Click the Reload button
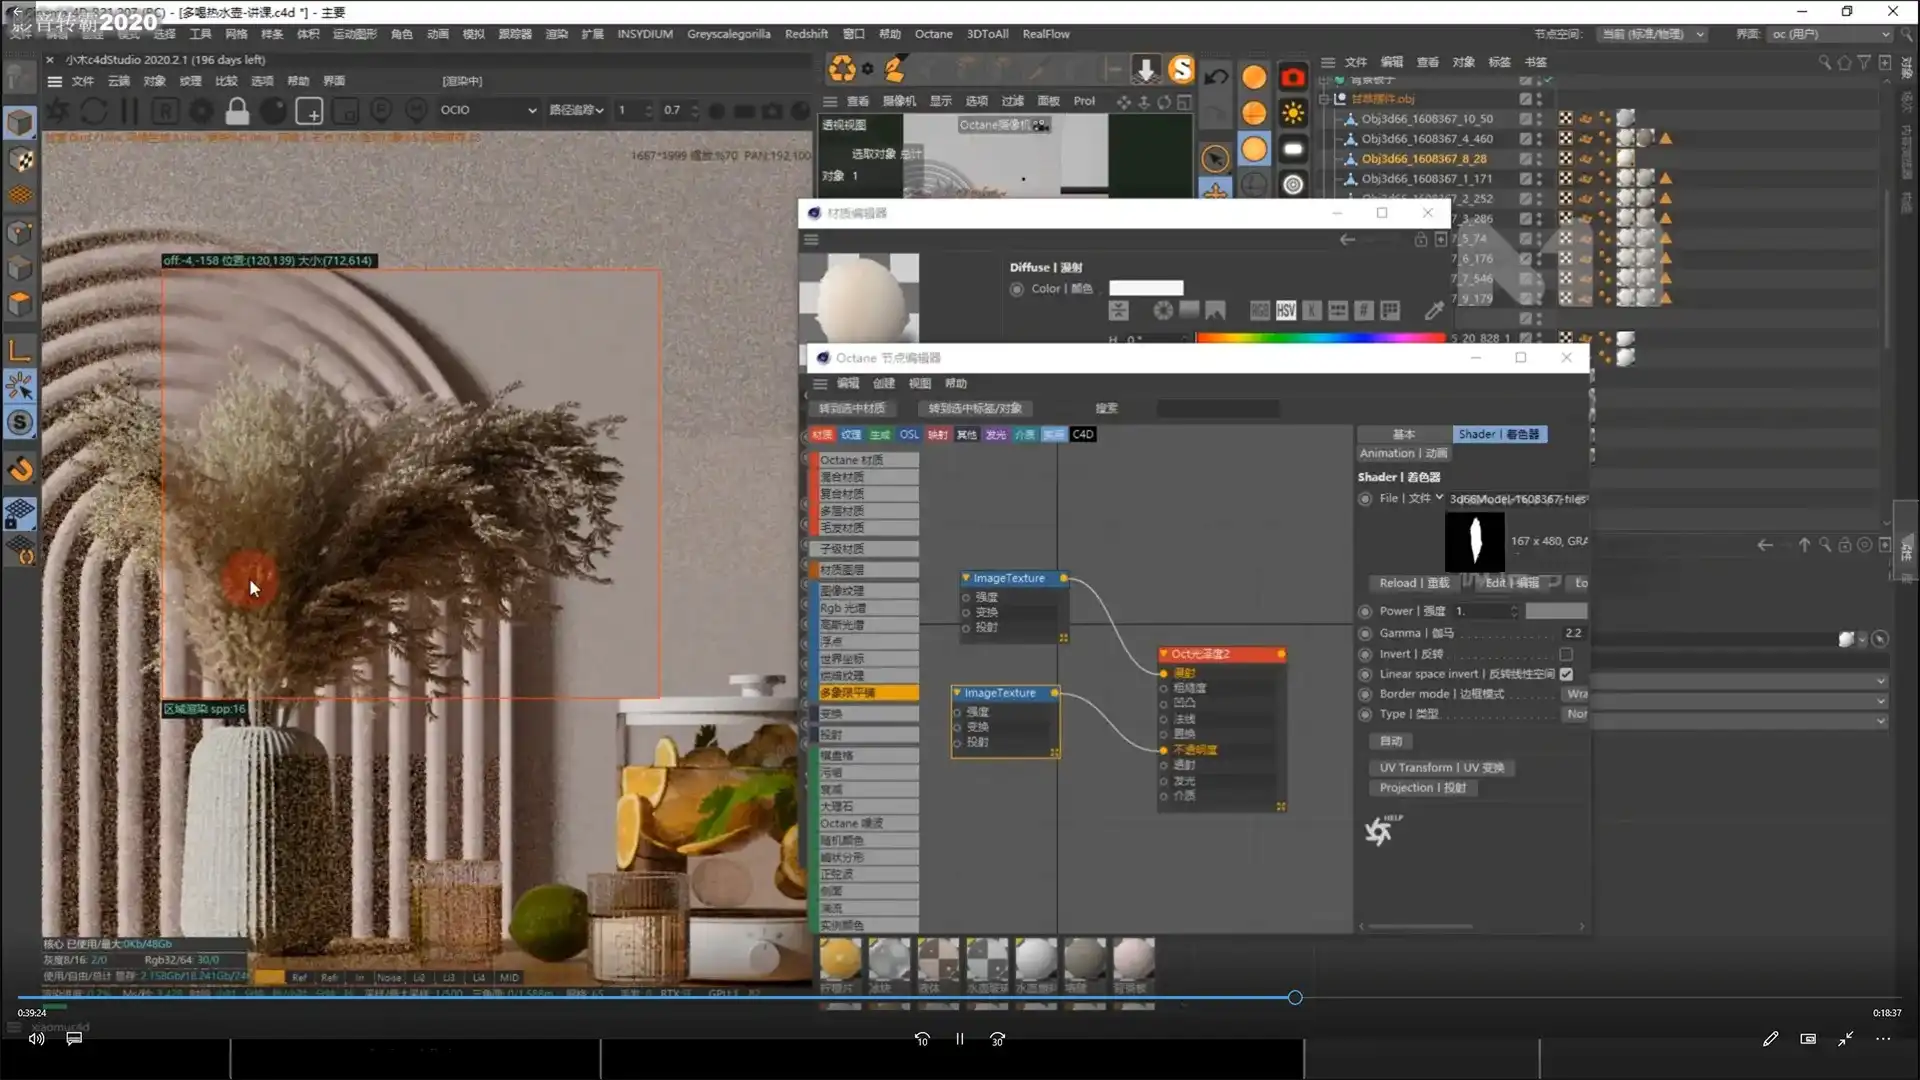The image size is (1920, 1080). point(1413,583)
